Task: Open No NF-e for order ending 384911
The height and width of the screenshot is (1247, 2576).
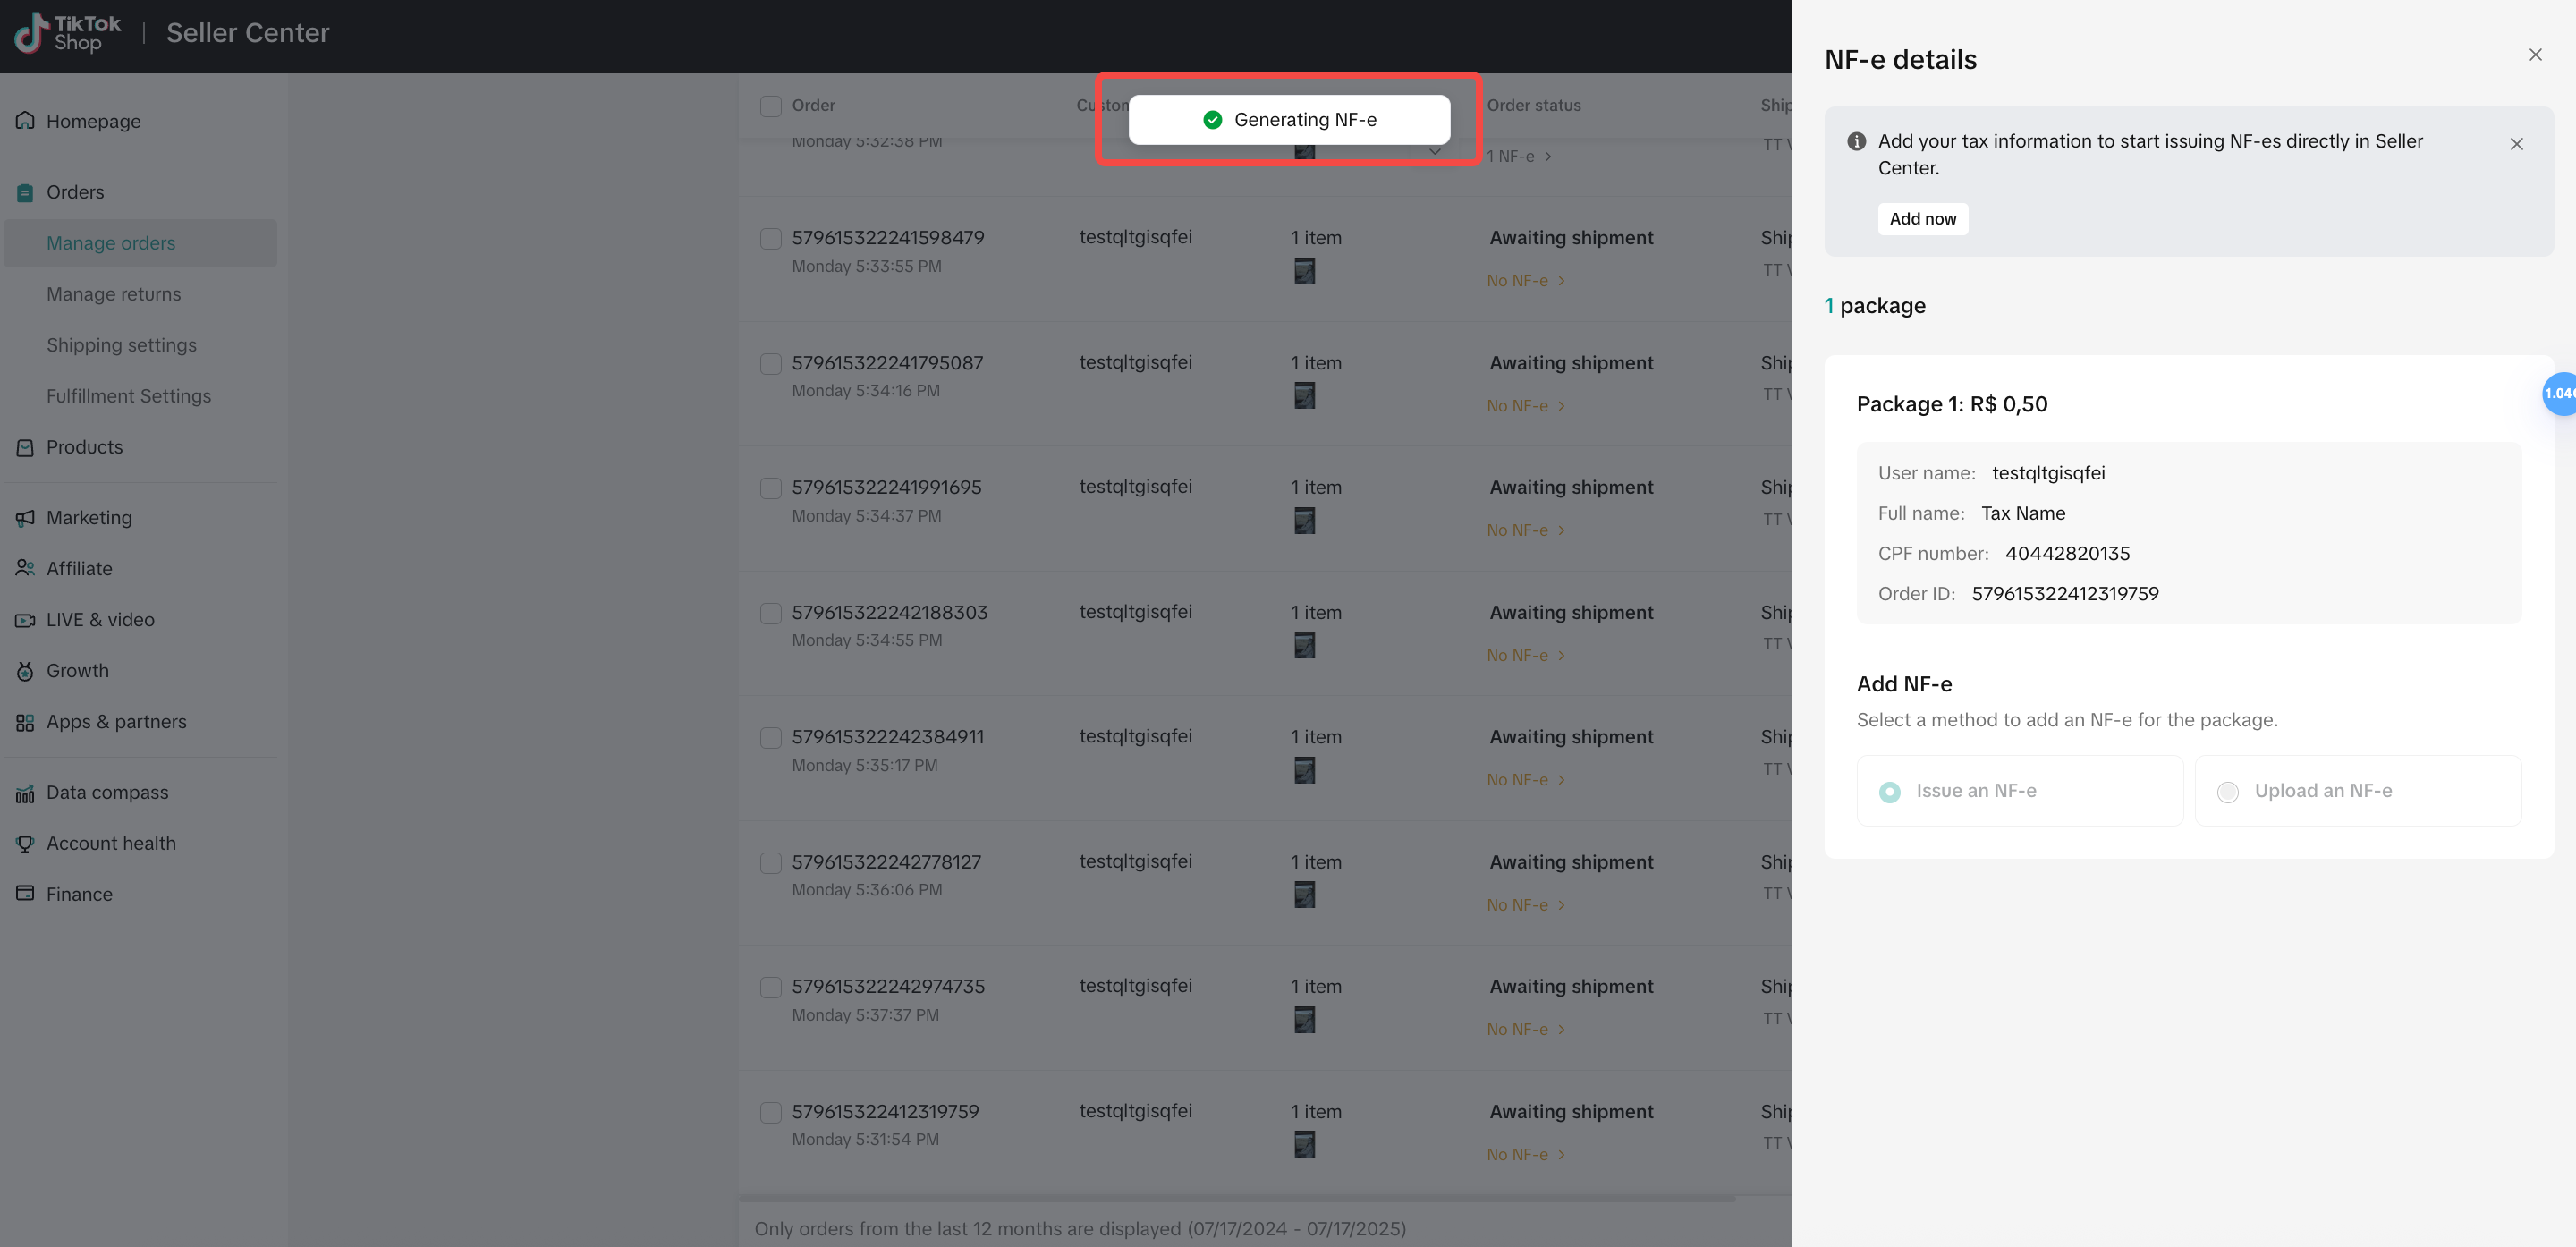Action: (1525, 779)
